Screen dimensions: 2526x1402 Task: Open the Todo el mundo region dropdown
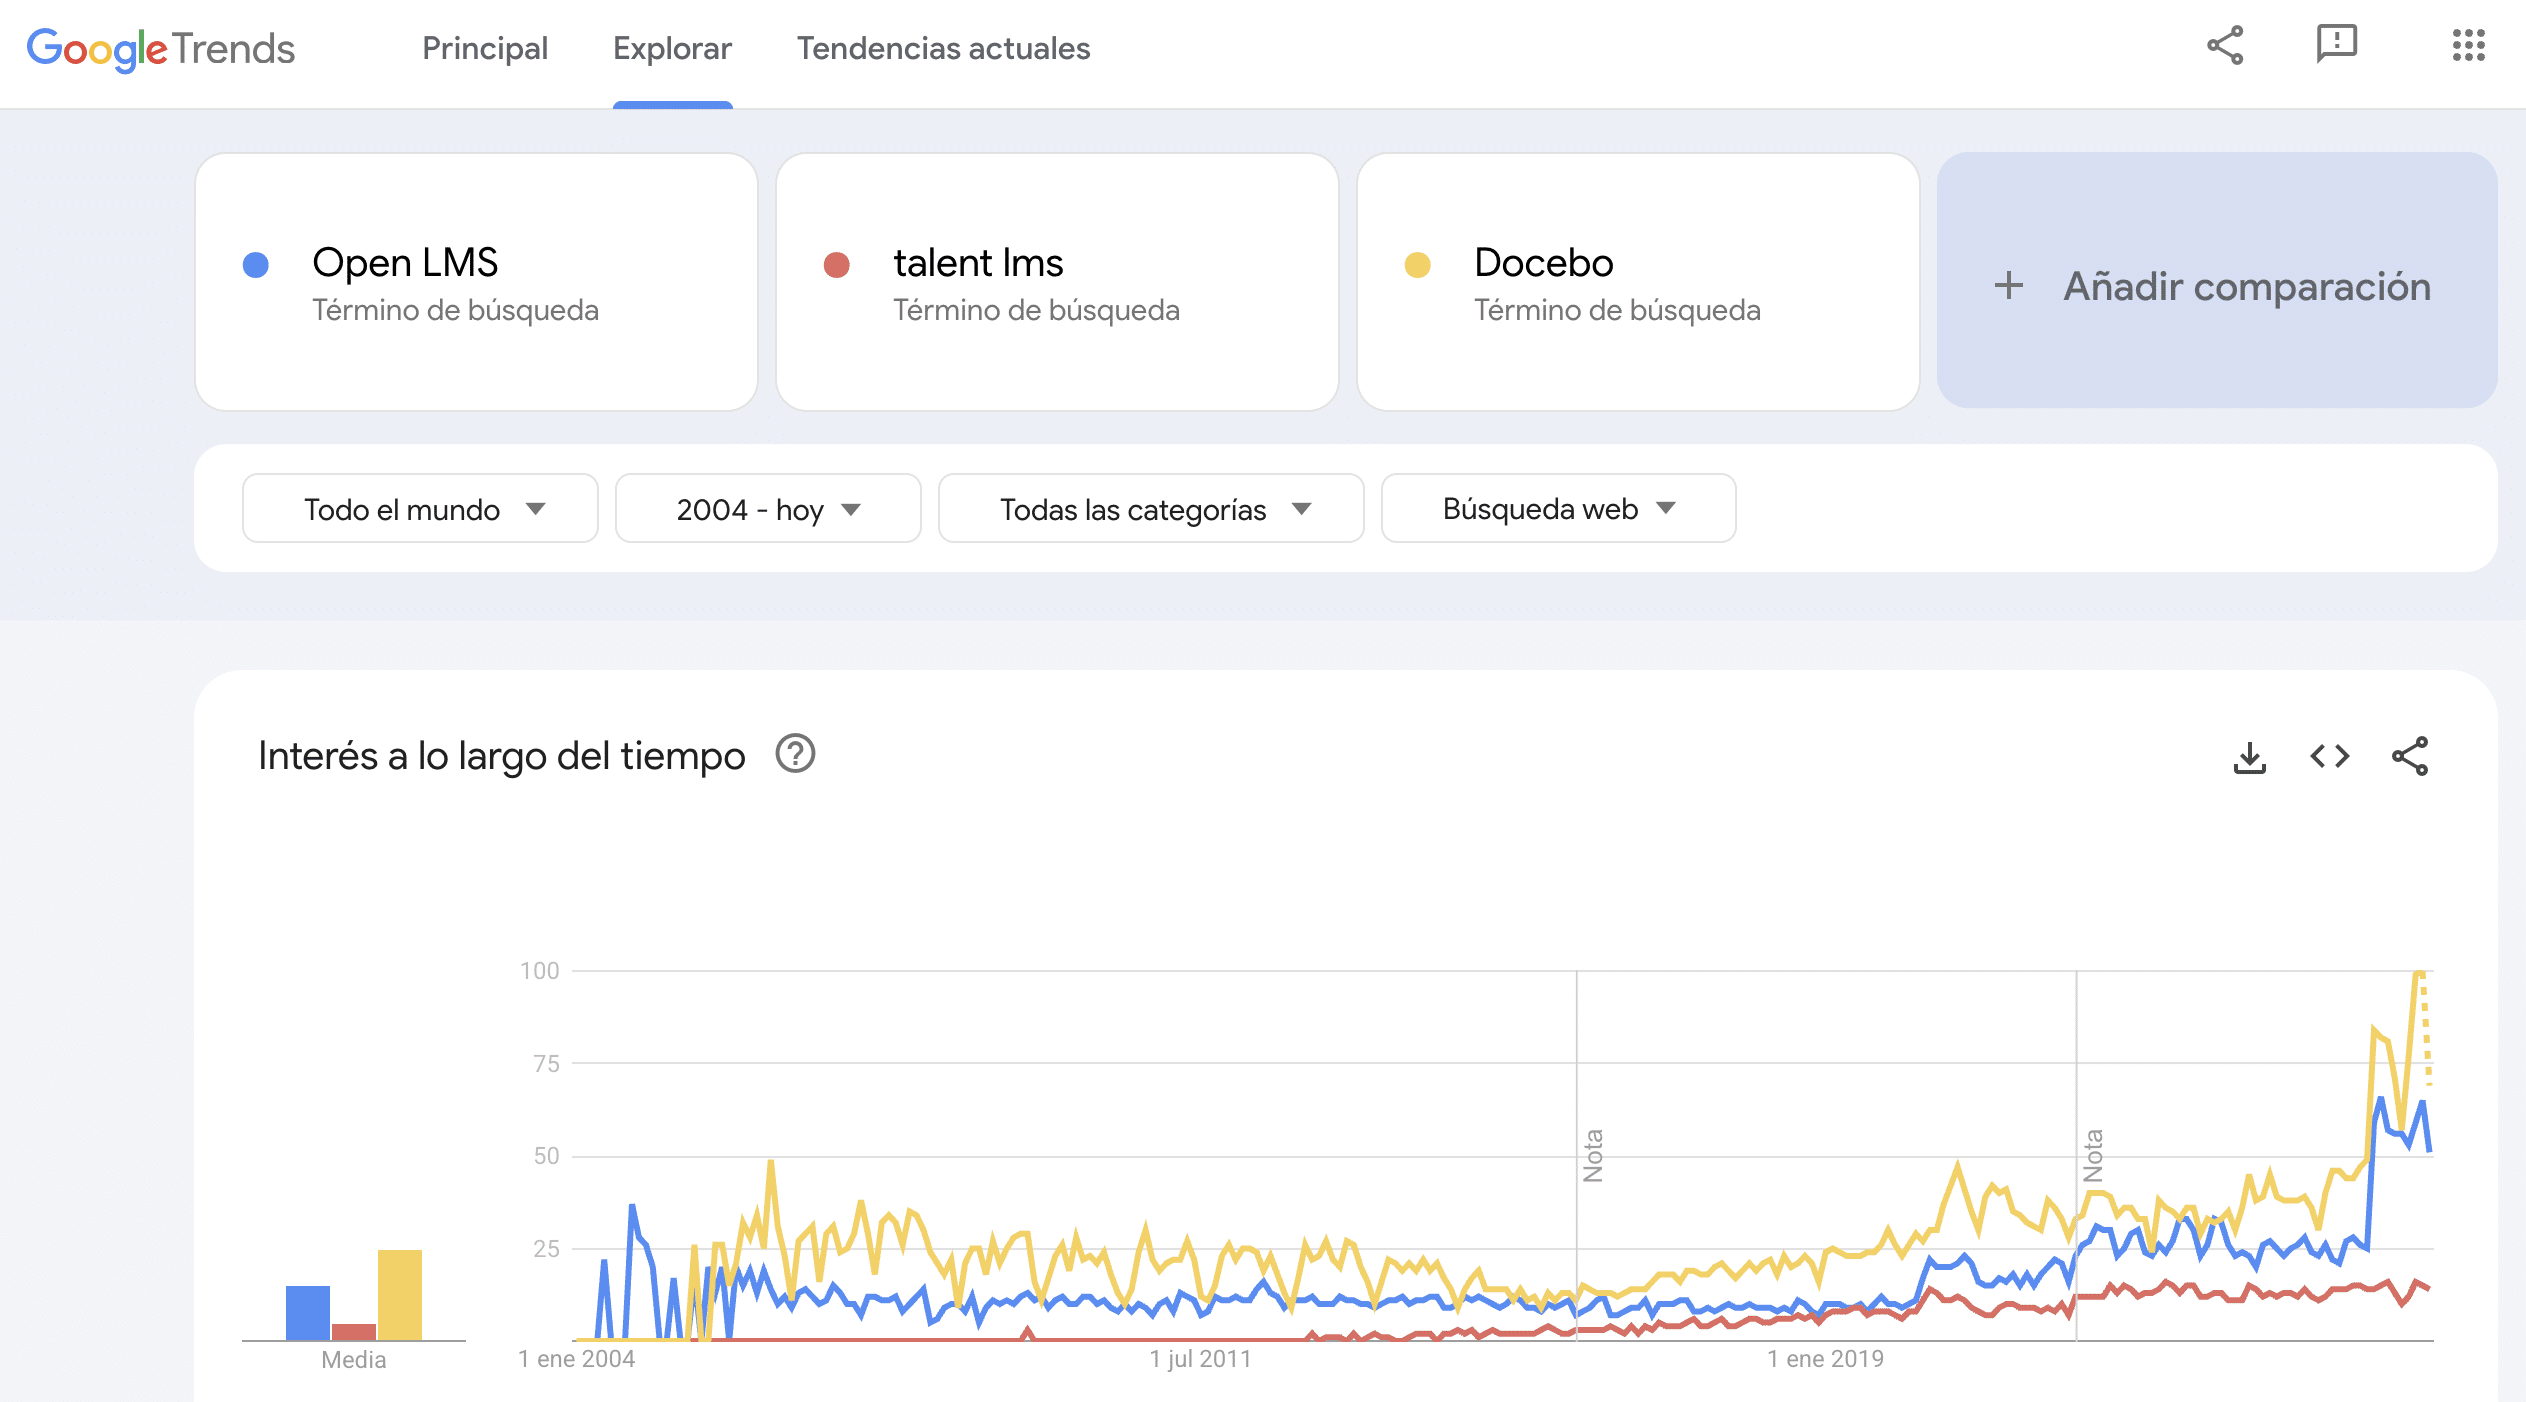pyautogui.click(x=419, y=508)
